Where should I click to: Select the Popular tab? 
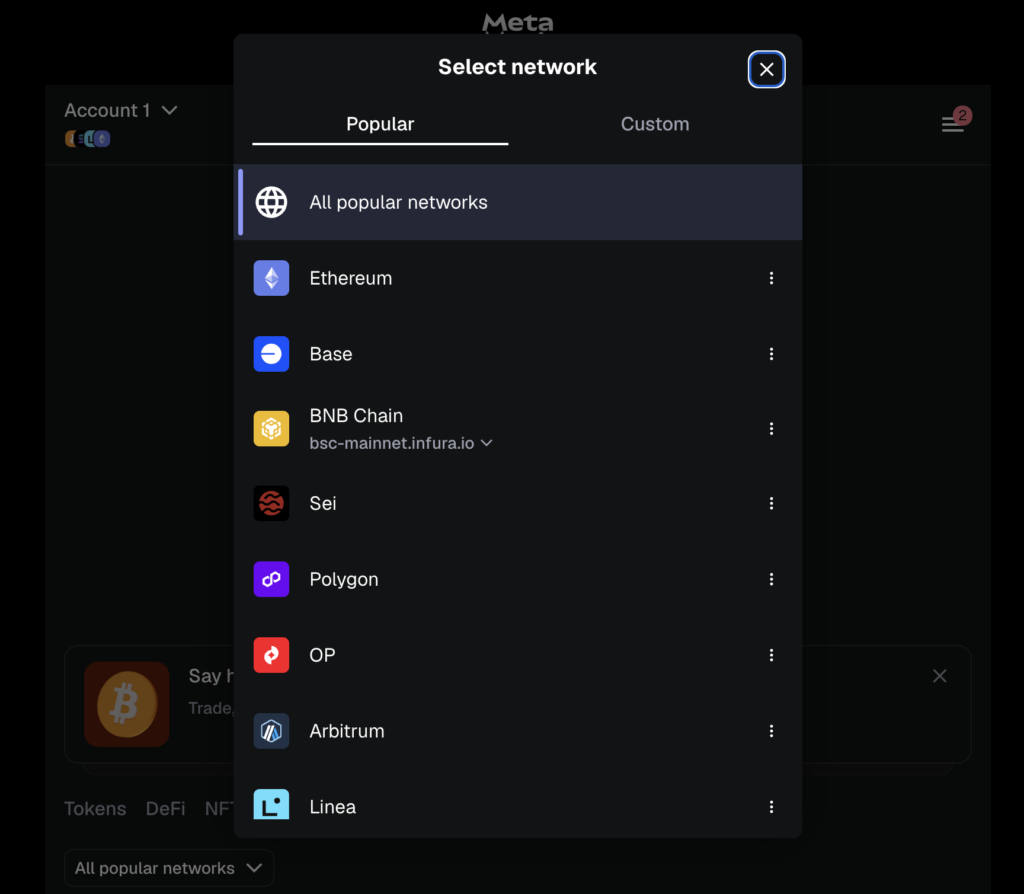click(380, 123)
